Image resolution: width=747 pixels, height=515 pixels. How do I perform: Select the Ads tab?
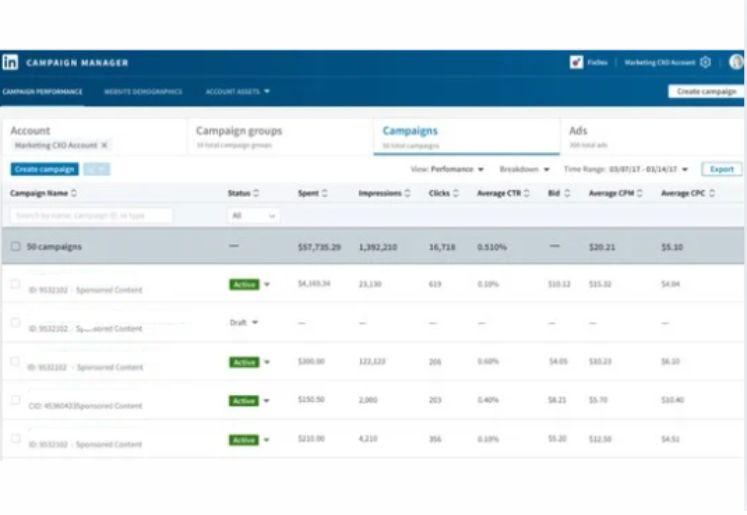(x=653, y=137)
